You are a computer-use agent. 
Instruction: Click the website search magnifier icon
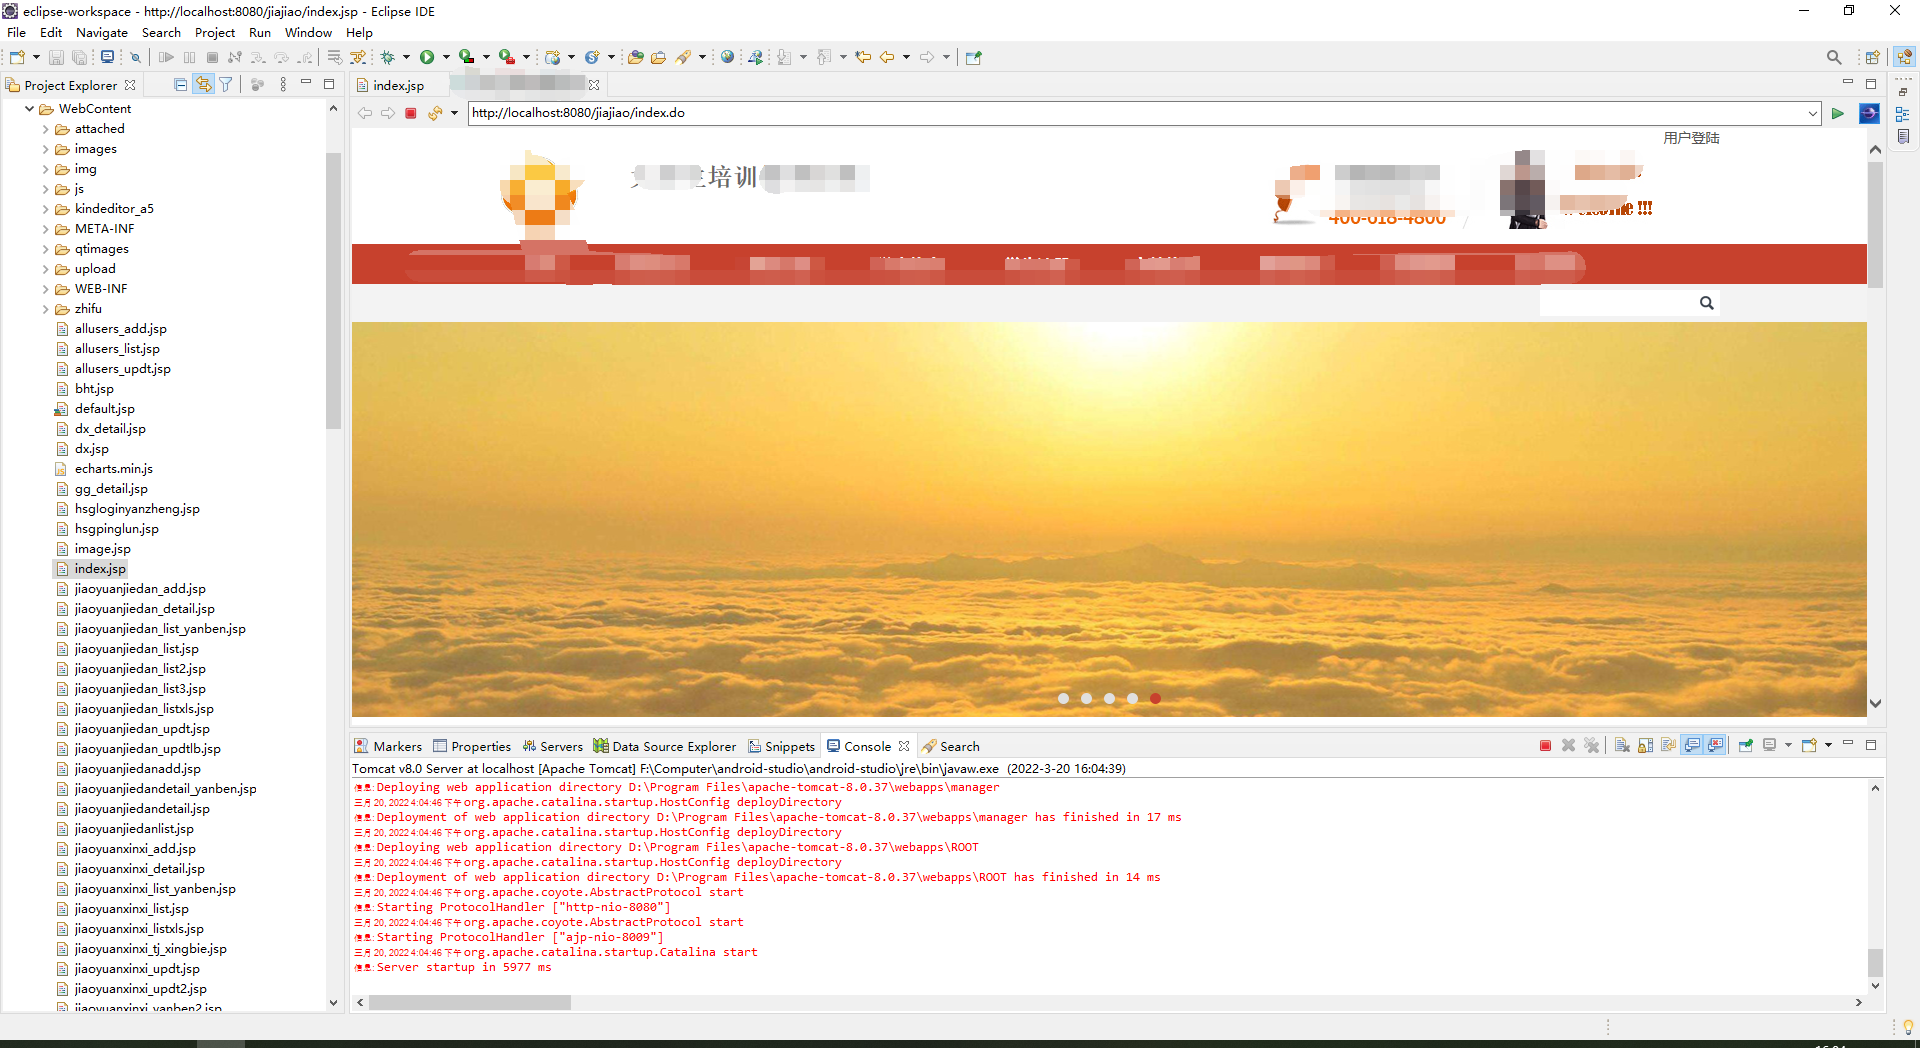point(1707,303)
